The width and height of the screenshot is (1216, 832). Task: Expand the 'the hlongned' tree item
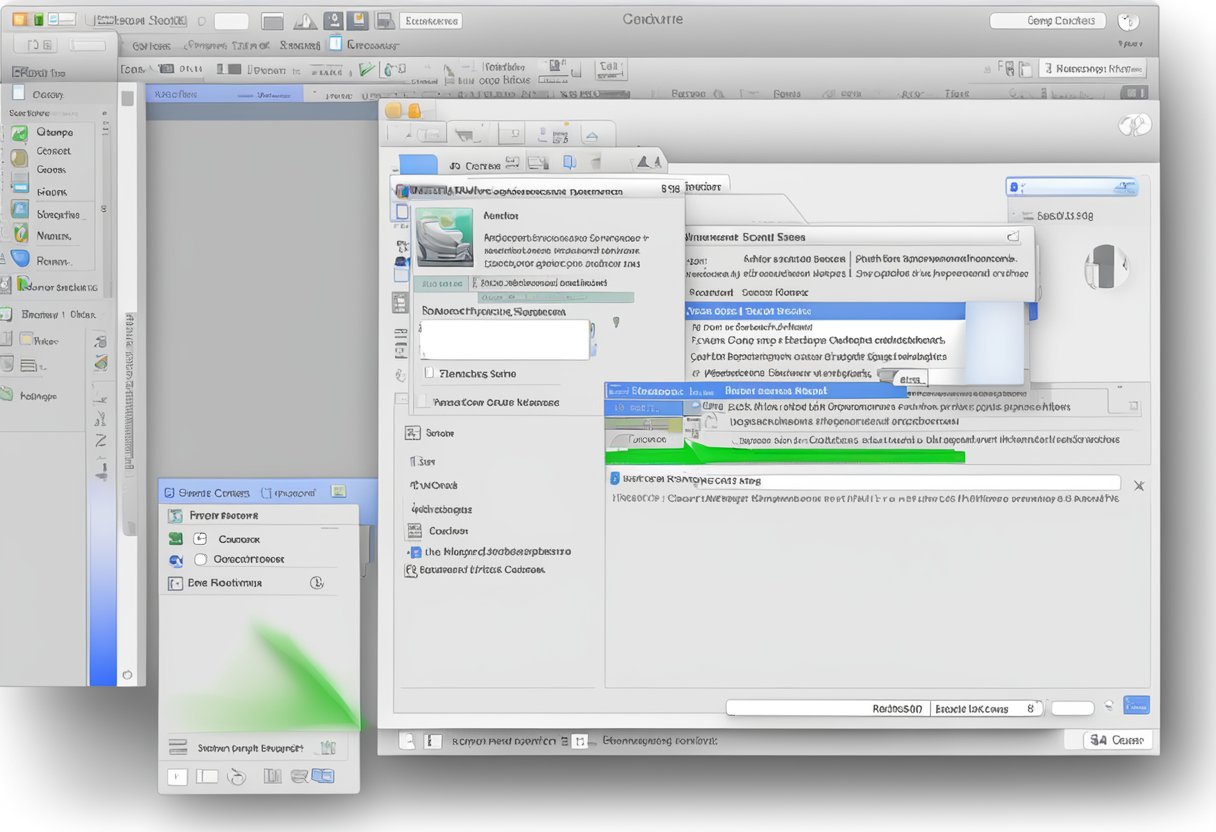(410, 552)
